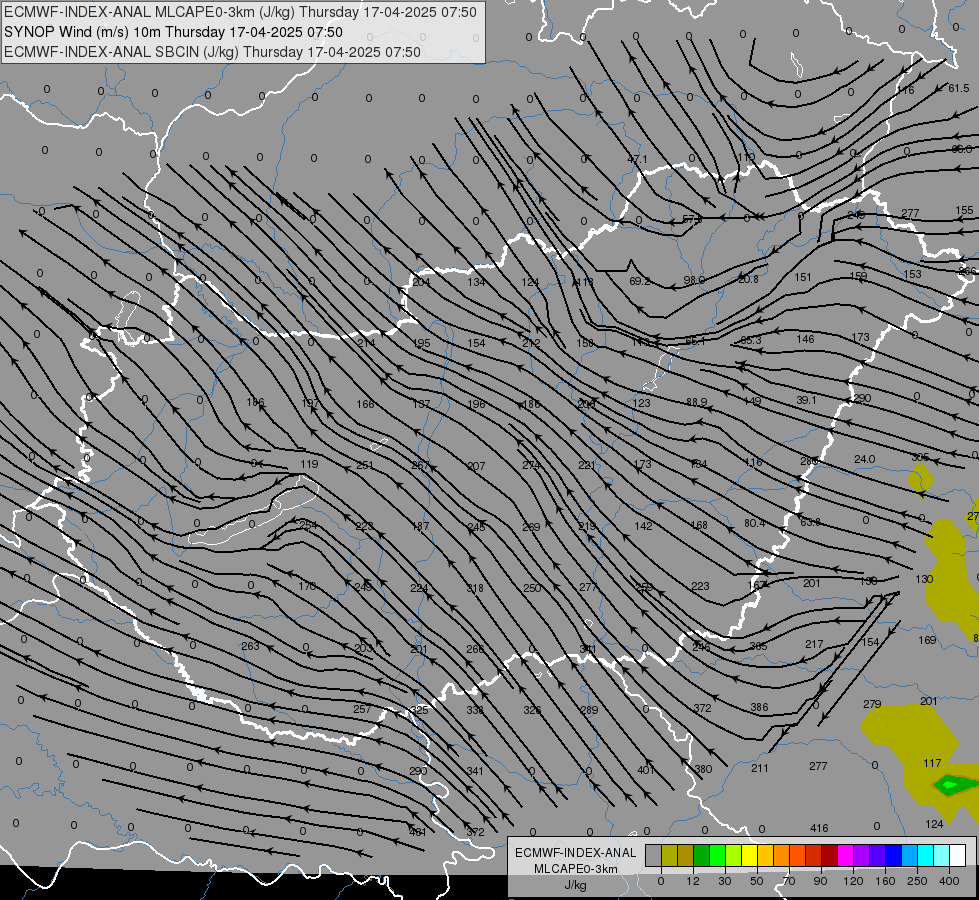Click the map value 20.8
This screenshot has width=979, height=900.
pyautogui.click(x=748, y=279)
